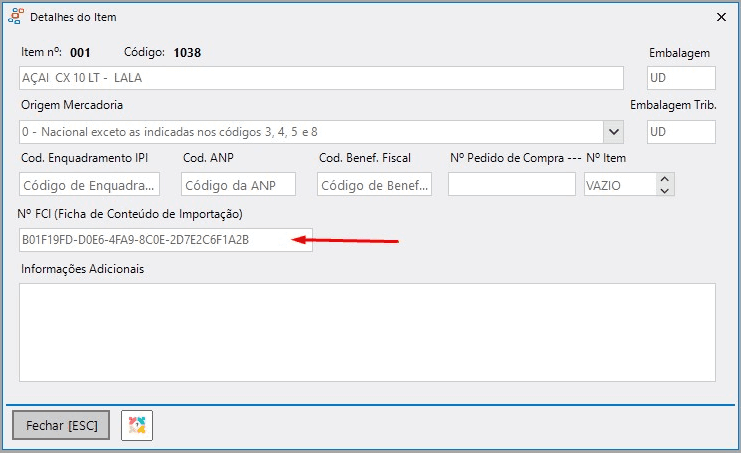Click the Detalhes do Item window icon
Screen dimensions: 741x453
[x=16, y=17]
